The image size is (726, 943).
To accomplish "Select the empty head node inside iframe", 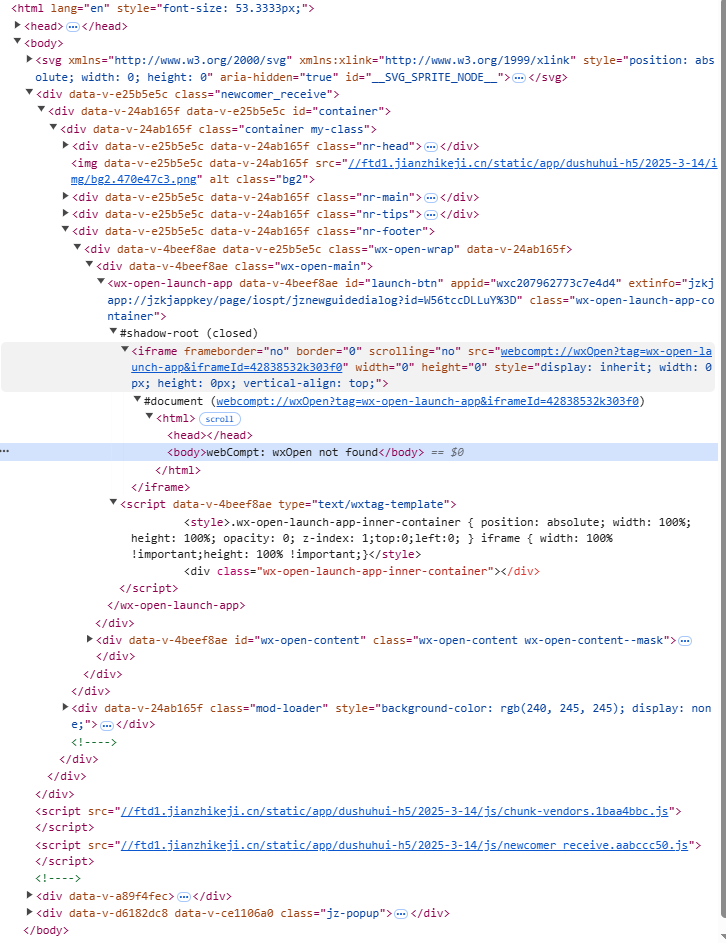I will [209, 435].
